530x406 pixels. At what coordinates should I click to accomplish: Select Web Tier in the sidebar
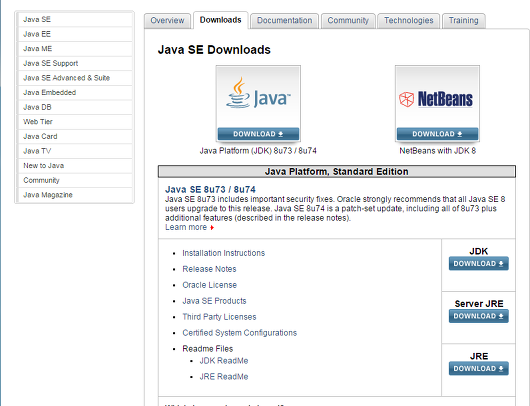[74, 122]
